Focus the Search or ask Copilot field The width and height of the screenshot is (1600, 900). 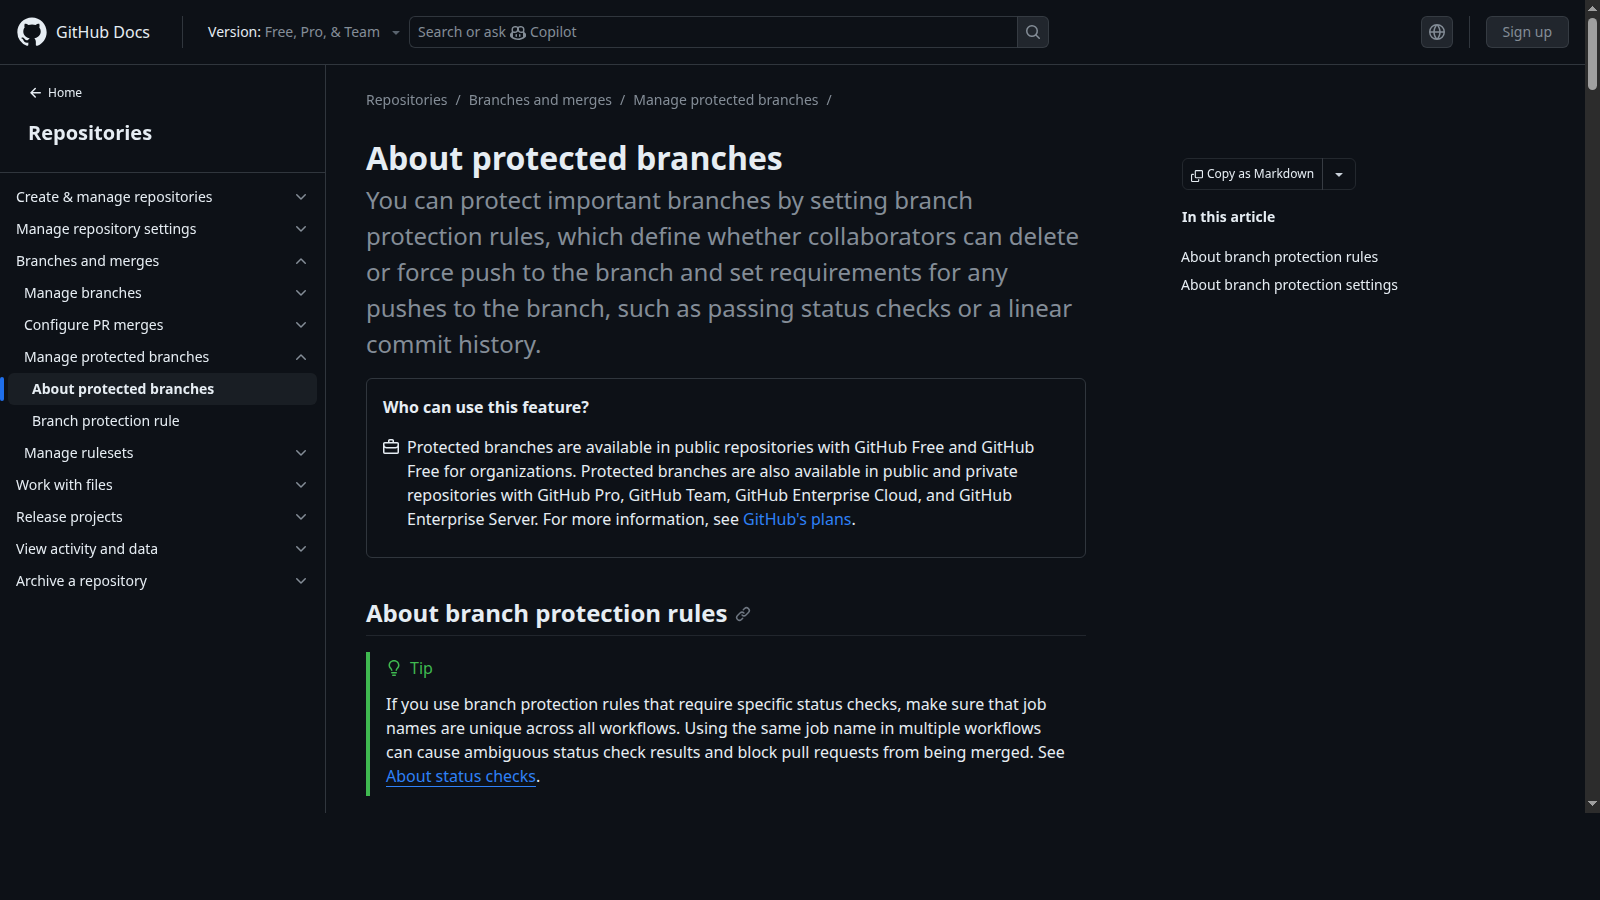[713, 32]
